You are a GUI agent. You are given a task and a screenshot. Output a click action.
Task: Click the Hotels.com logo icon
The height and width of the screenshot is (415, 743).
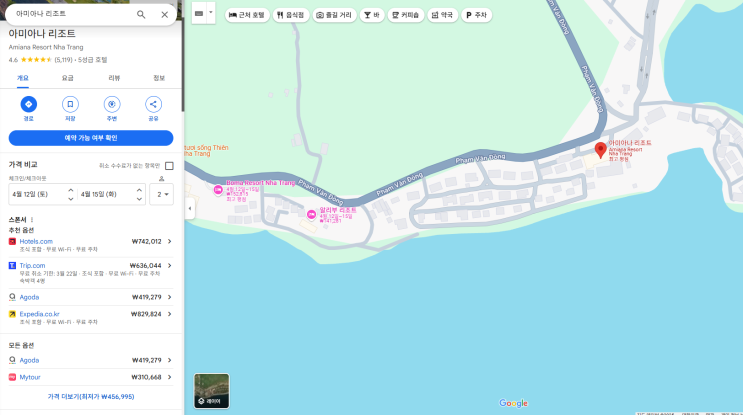point(12,242)
